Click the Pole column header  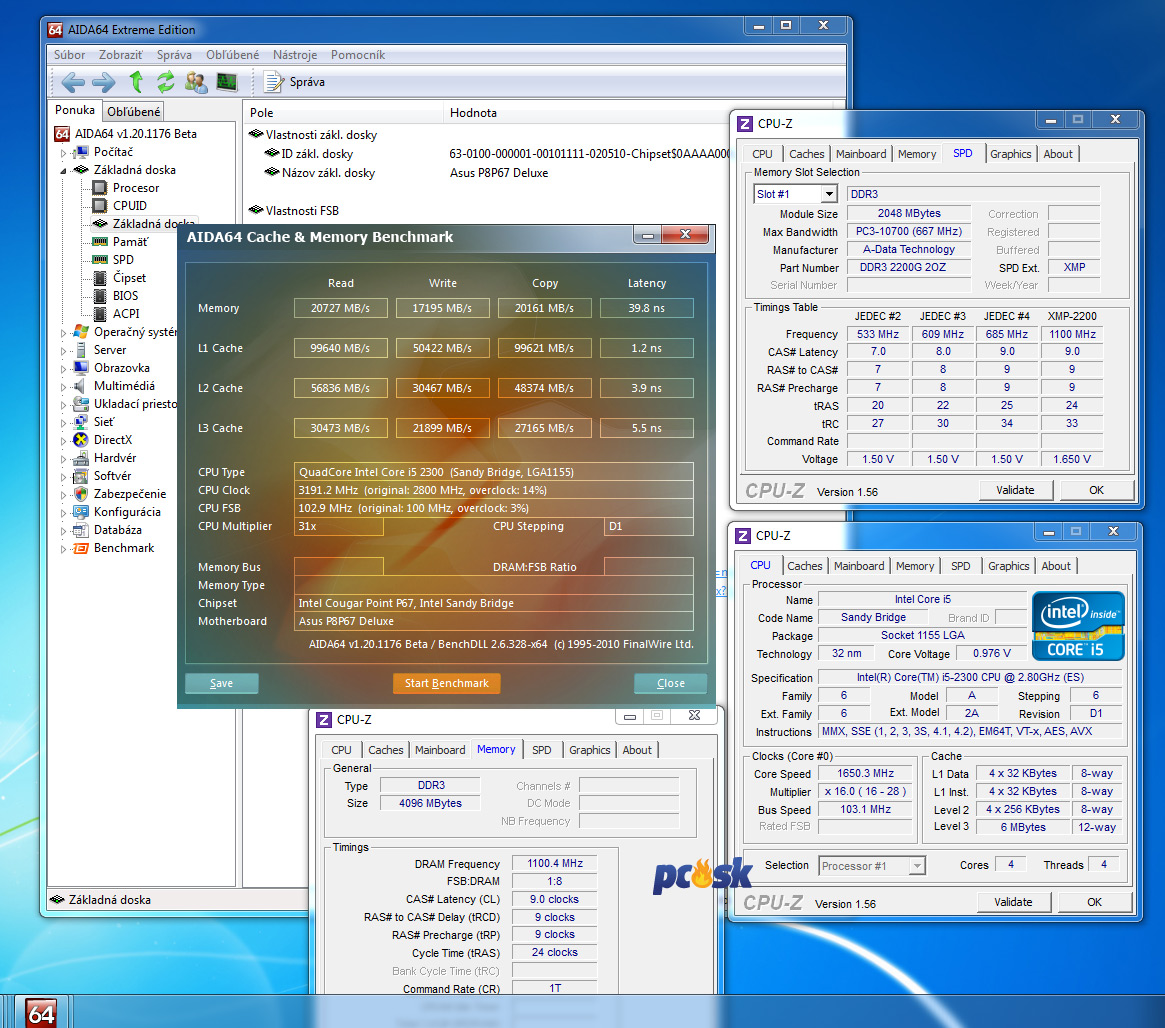(x=343, y=113)
